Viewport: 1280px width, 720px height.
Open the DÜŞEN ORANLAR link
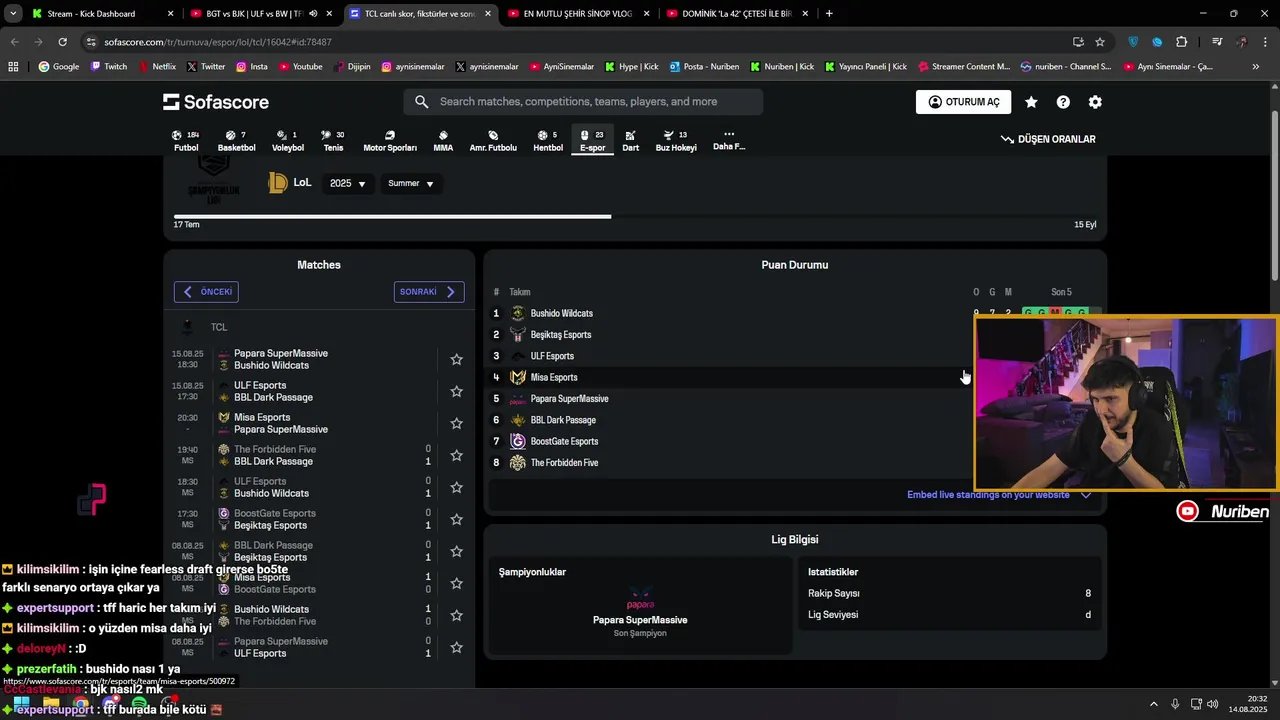click(1048, 139)
